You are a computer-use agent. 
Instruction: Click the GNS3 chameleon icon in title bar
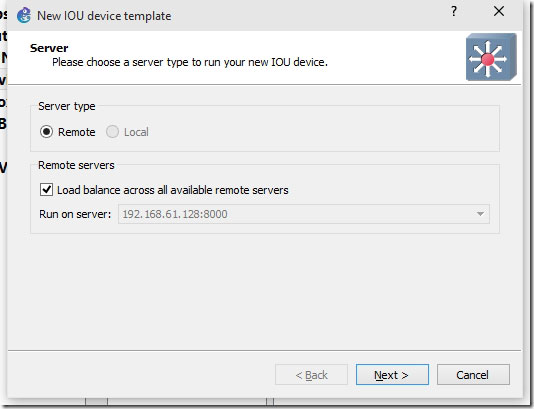click(x=24, y=15)
